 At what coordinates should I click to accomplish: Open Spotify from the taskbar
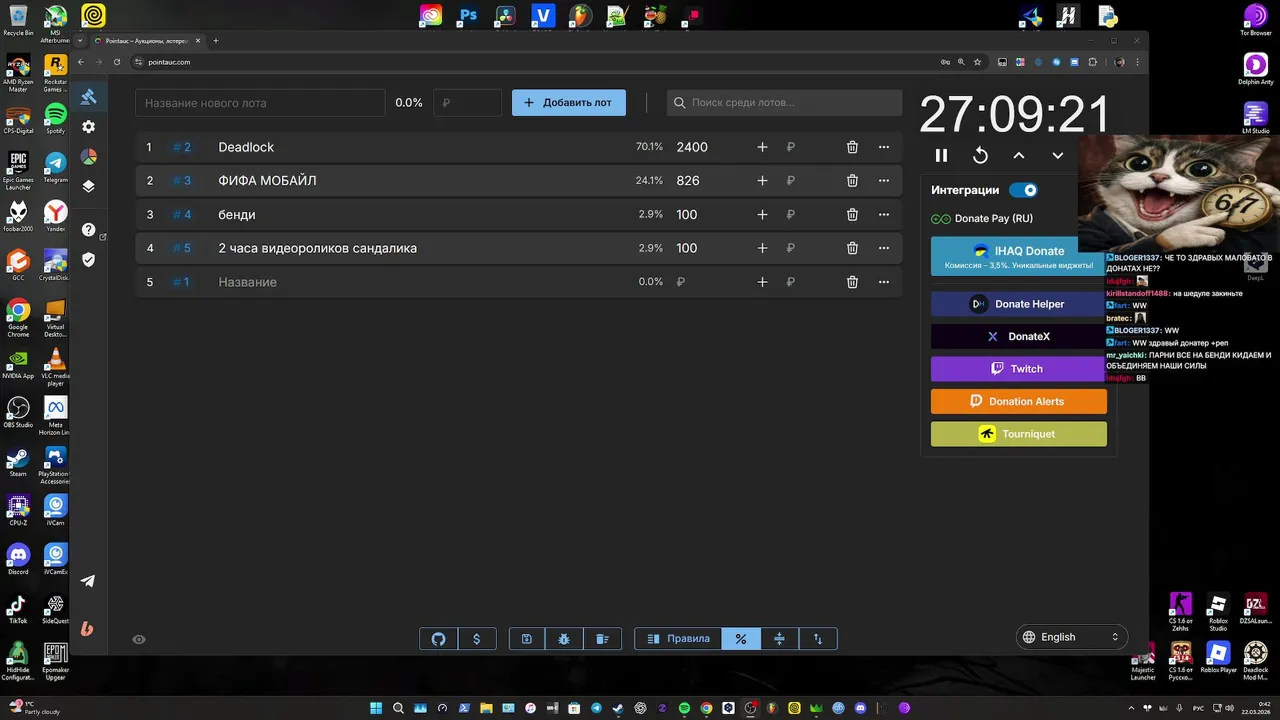pyautogui.click(x=684, y=708)
